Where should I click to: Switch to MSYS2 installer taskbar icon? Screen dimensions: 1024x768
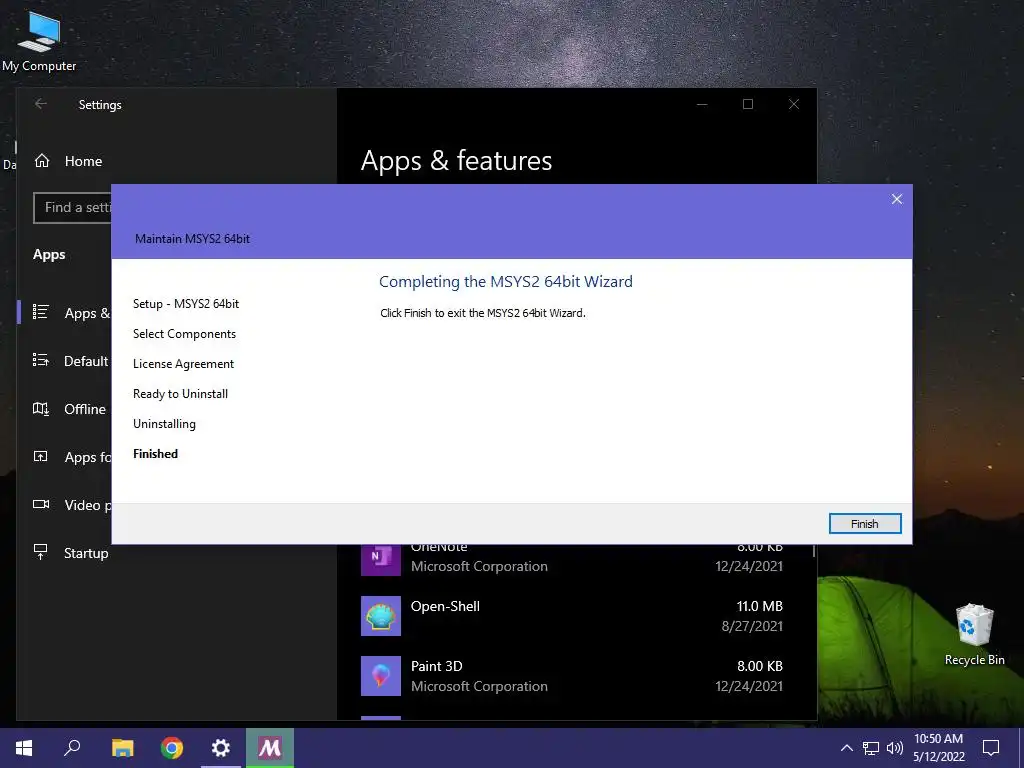click(270, 748)
